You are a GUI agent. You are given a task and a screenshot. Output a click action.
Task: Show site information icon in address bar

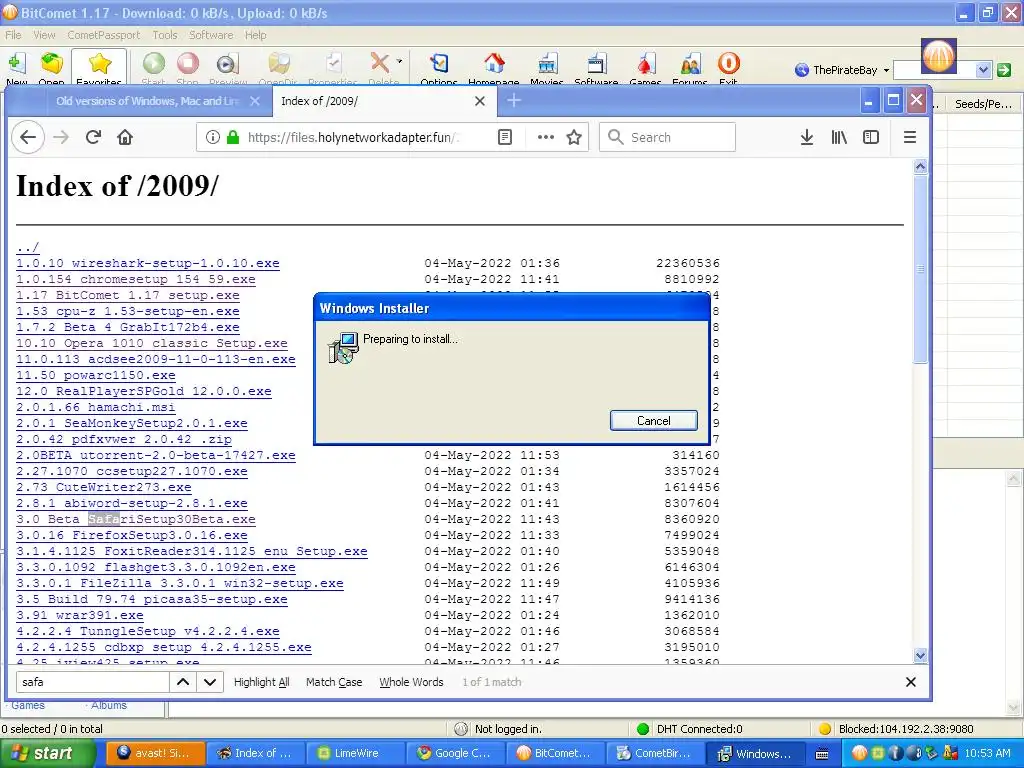(212, 137)
